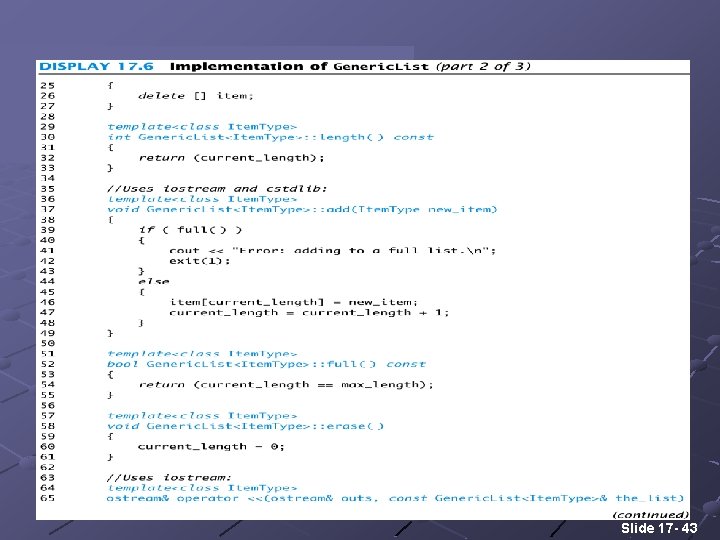Click the 'length( ) const' function declaration line
Screen dimensions: 720x540
[x=270, y=137]
